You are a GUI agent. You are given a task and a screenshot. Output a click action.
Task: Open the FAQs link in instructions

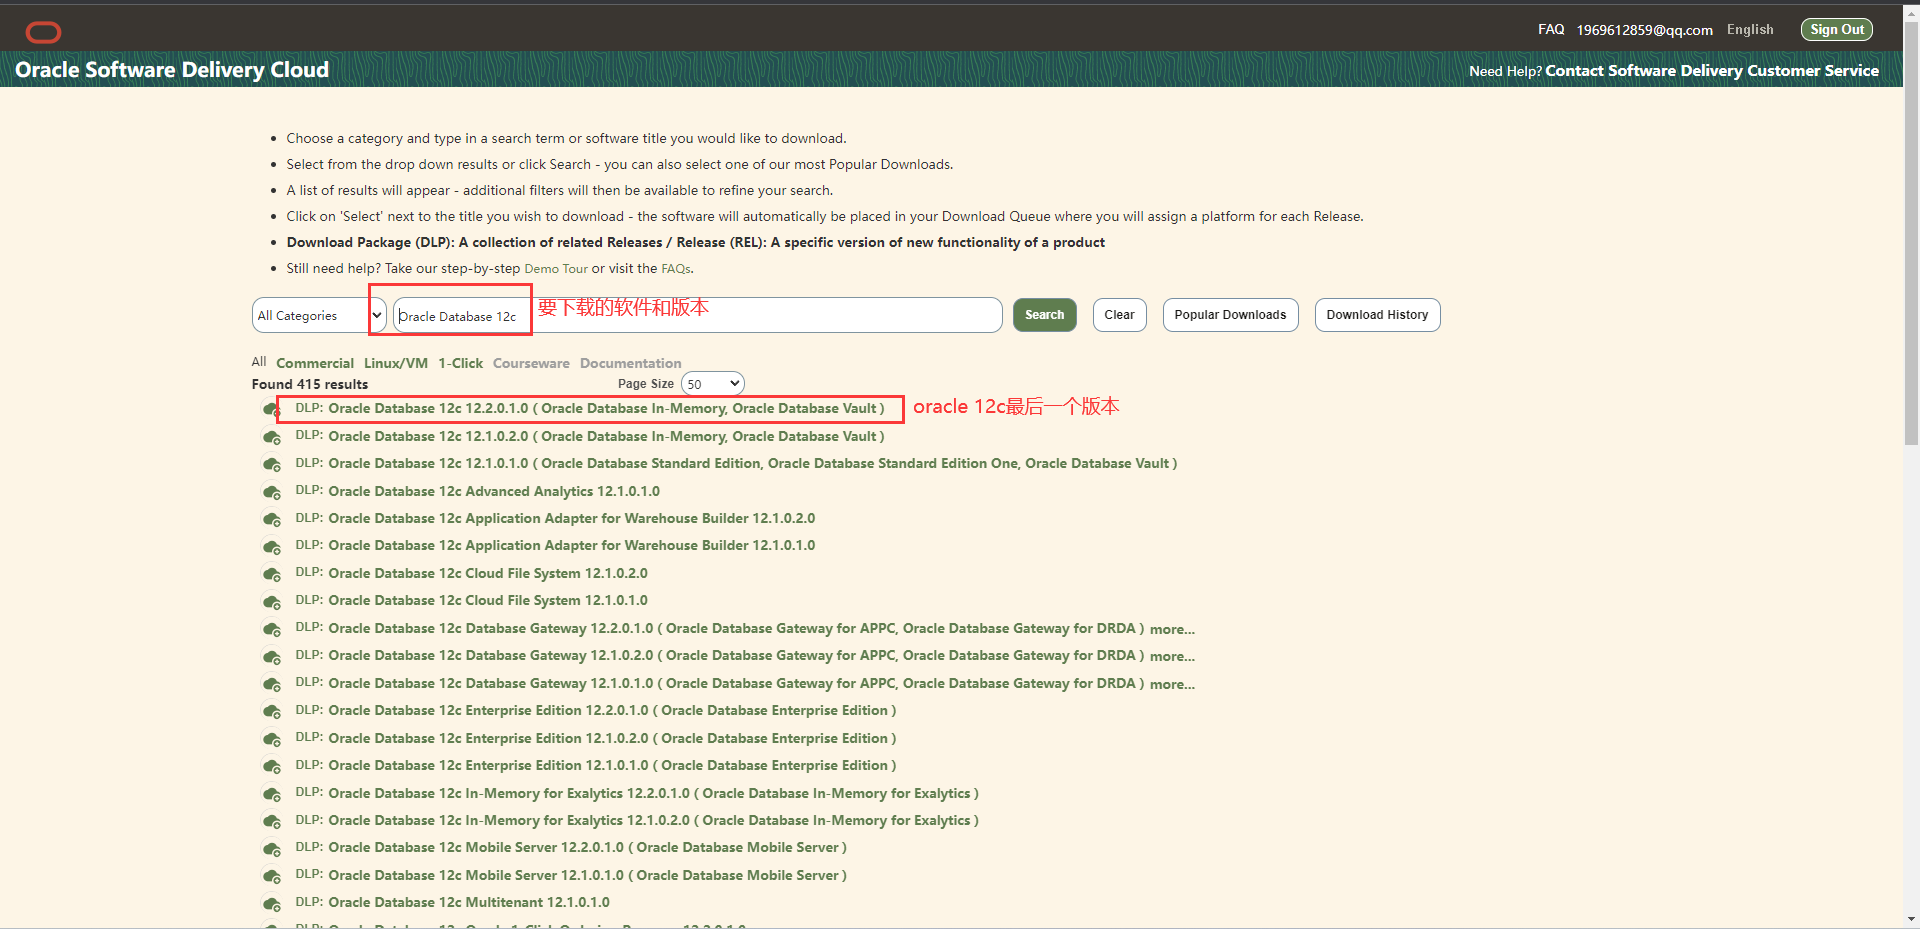pos(676,269)
